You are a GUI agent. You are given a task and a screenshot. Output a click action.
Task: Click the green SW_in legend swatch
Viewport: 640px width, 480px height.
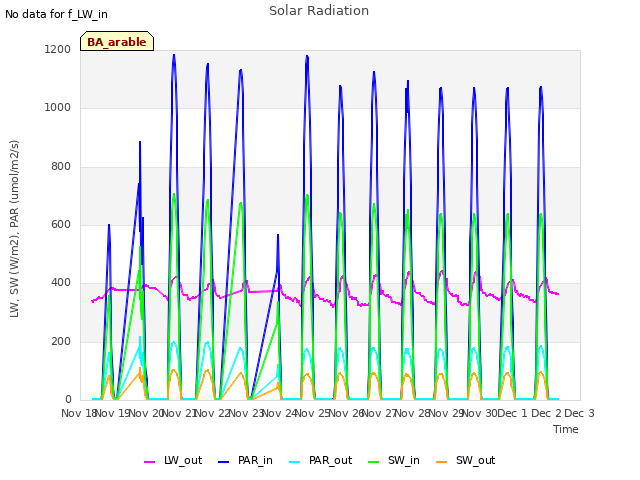point(374,462)
